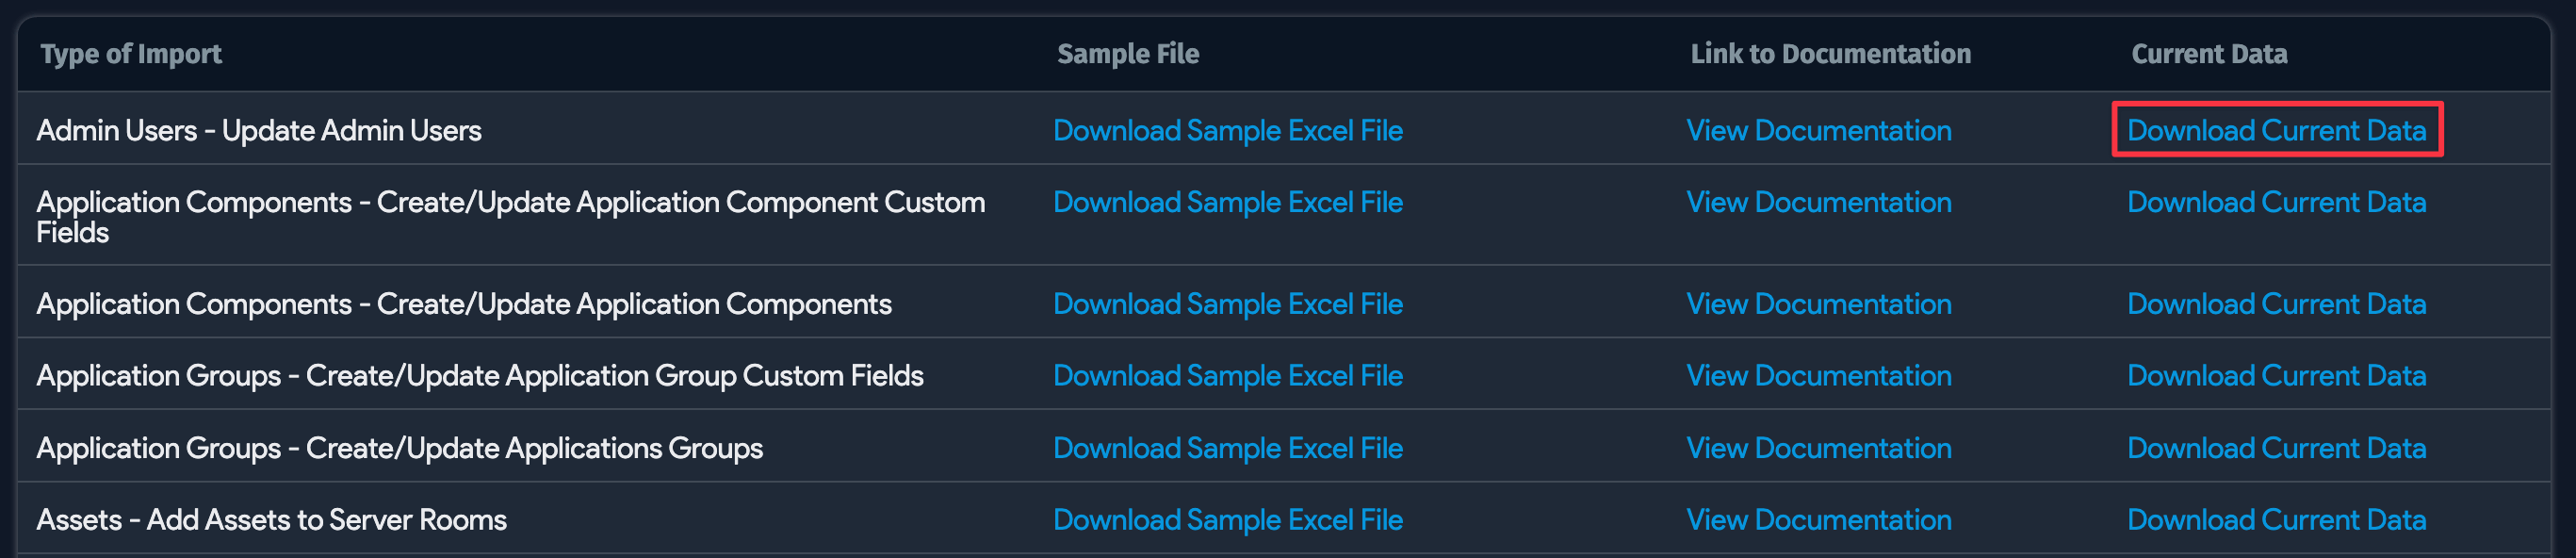Download Current Data for Assets import
Image resolution: width=2576 pixels, height=558 pixels.
(2275, 520)
